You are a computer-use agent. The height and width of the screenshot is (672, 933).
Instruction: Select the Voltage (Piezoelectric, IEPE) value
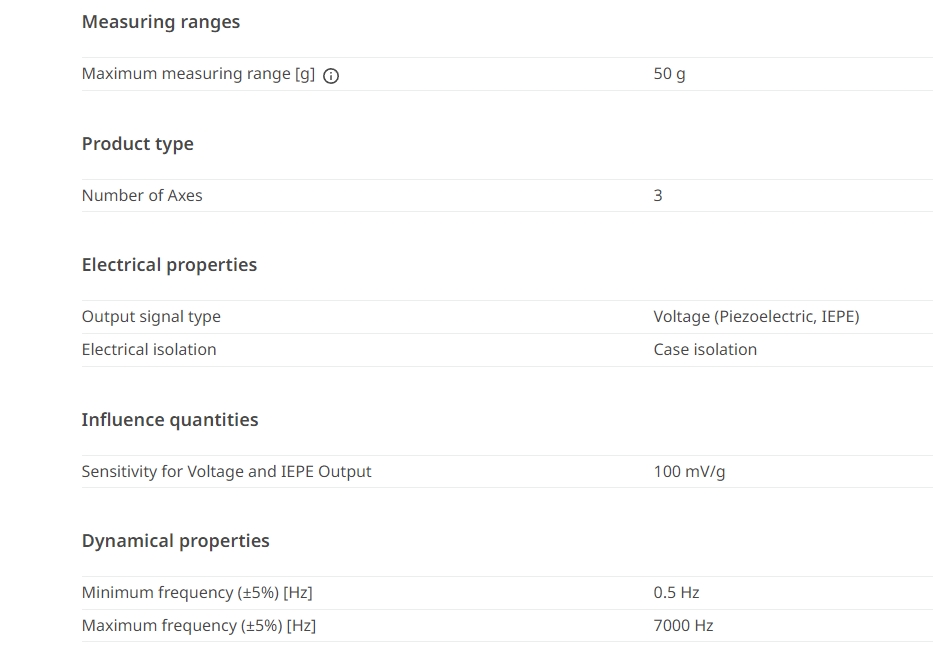point(756,317)
